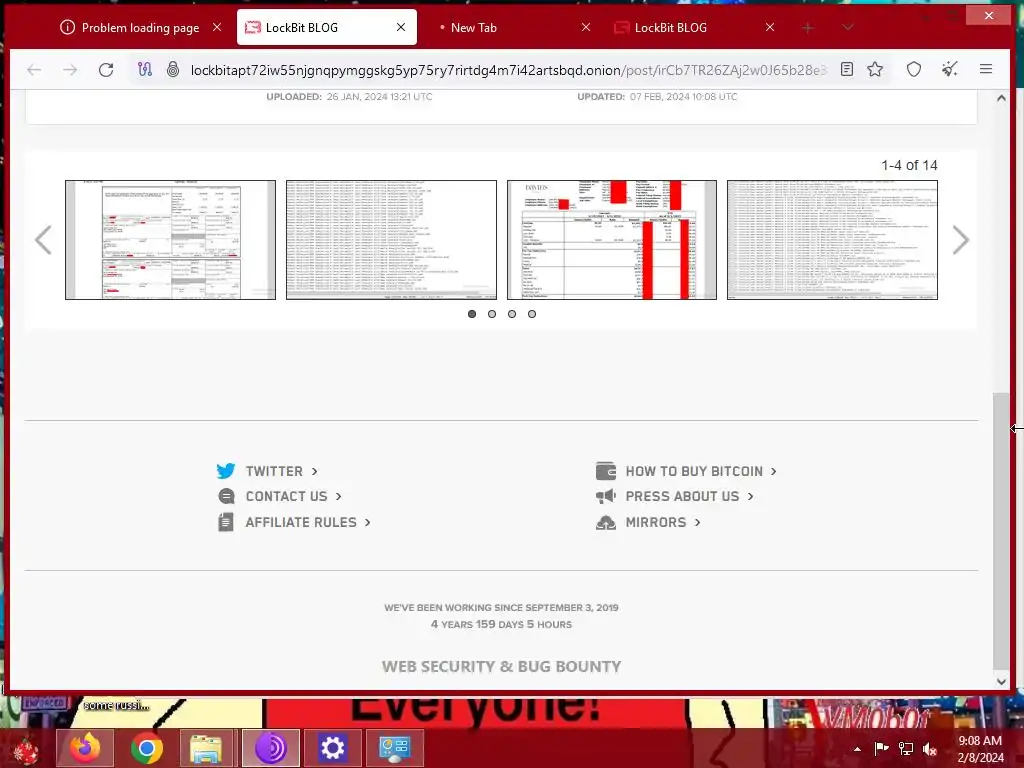Open Google Chrome from the taskbar
Screen dimensions: 1024x768
coord(146,748)
